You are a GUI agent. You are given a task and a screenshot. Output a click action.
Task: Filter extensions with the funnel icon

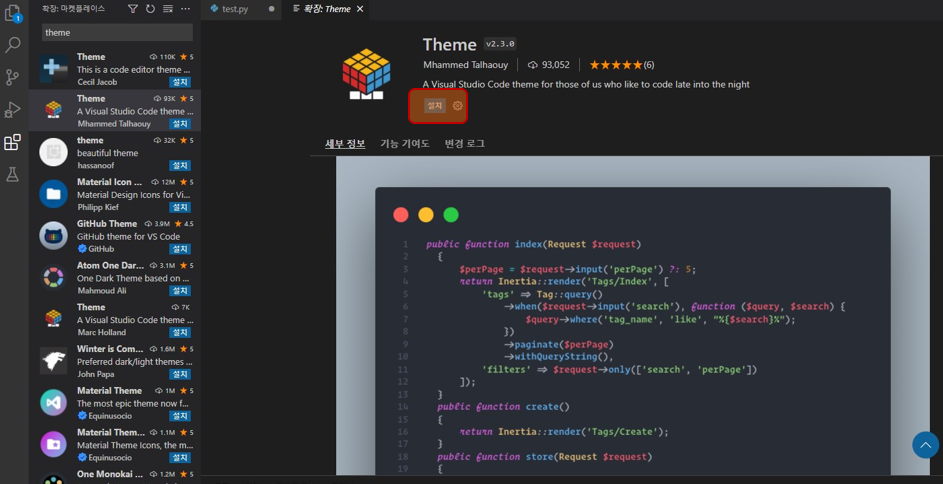tap(133, 8)
